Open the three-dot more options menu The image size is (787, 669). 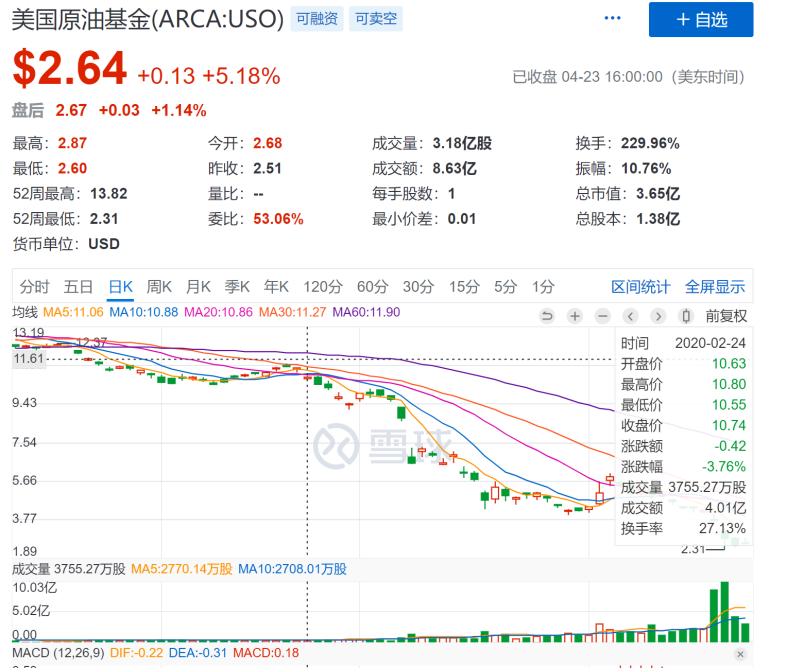(x=612, y=18)
